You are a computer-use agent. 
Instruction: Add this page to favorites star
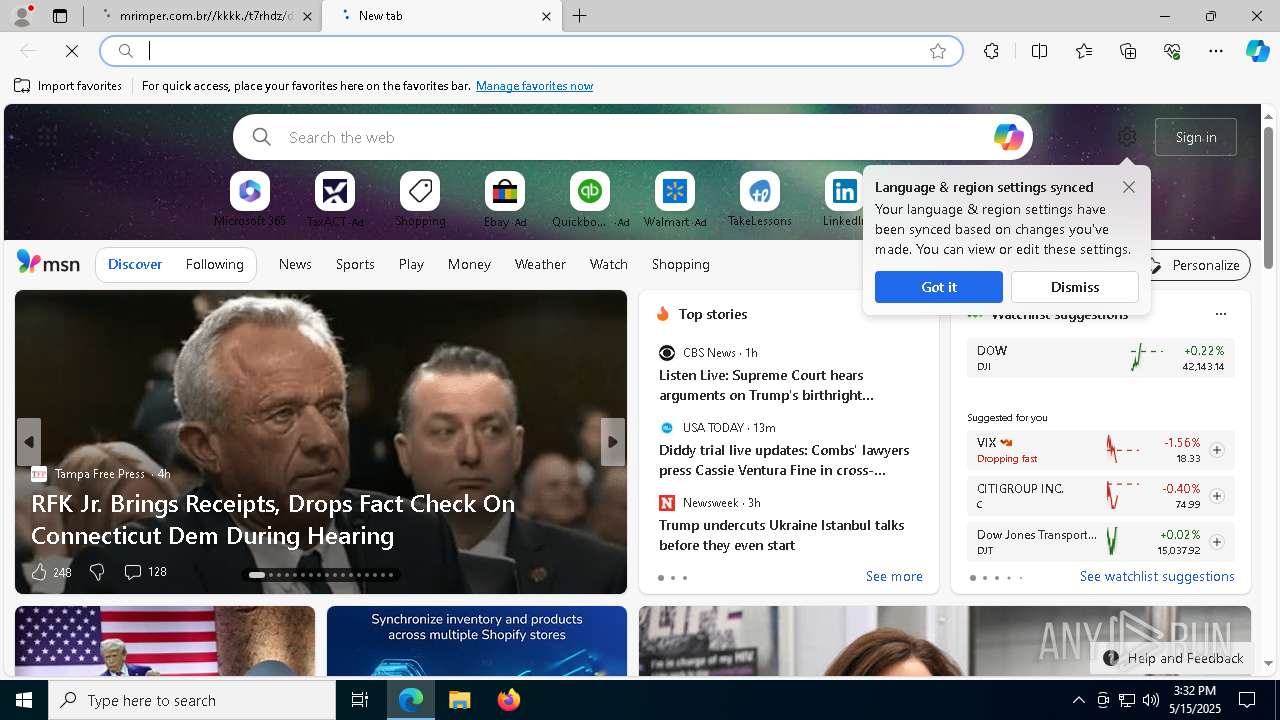pyautogui.click(x=937, y=51)
